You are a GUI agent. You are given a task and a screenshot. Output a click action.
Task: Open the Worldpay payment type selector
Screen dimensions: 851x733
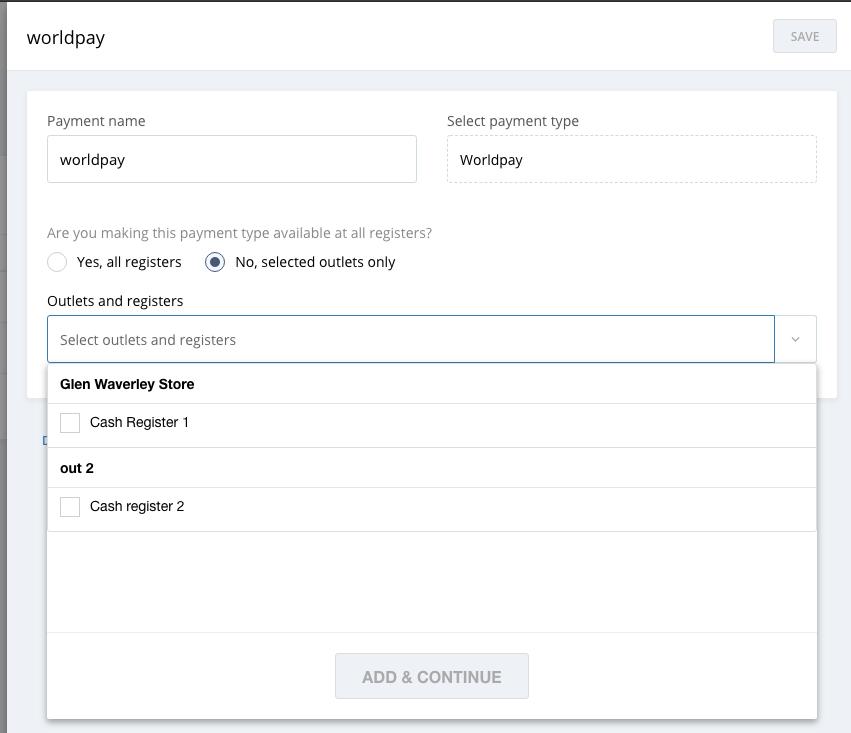tap(631, 160)
